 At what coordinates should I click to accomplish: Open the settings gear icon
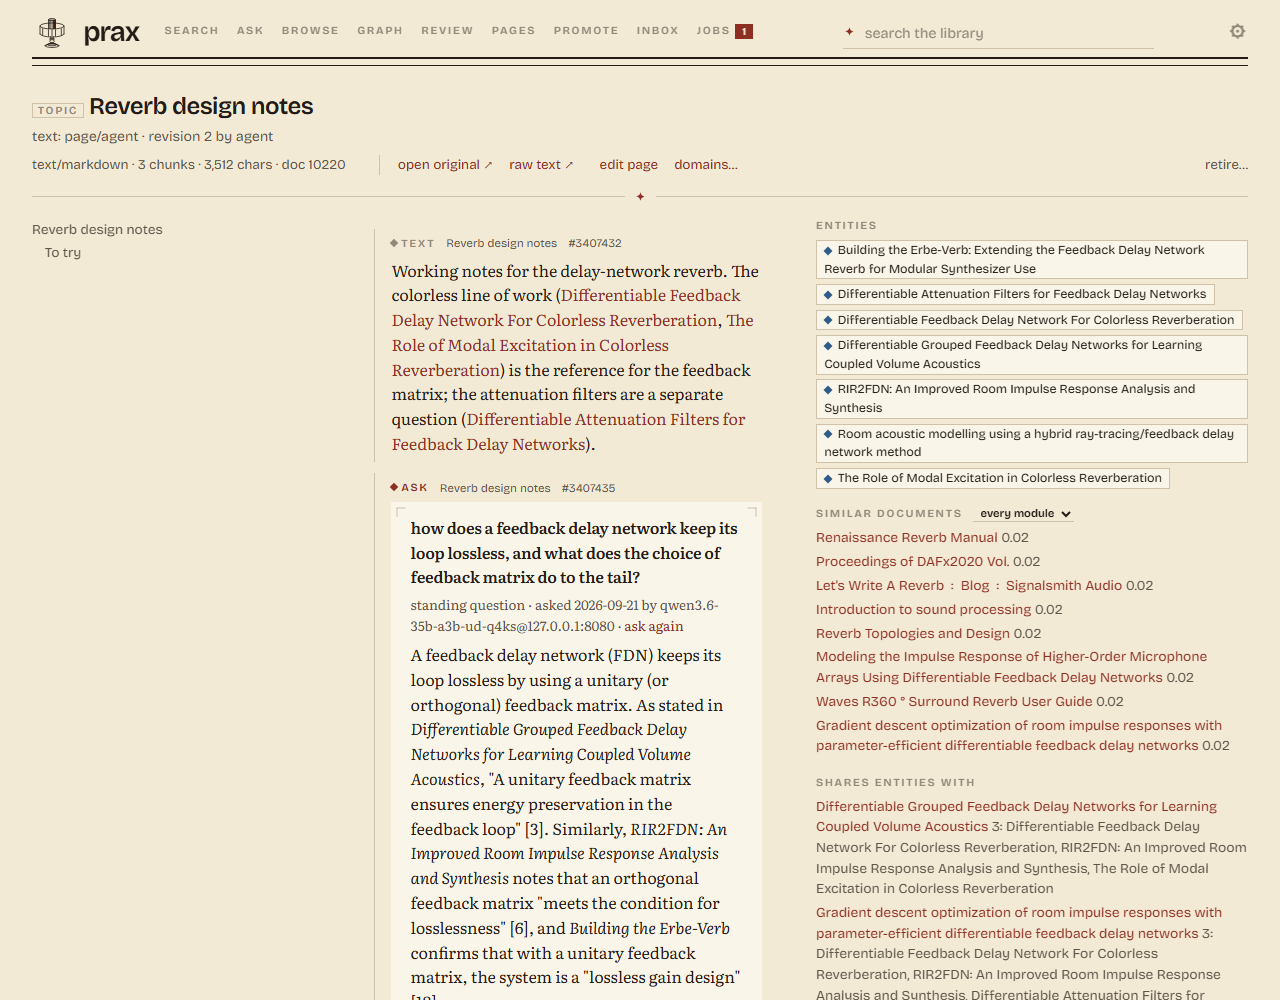tap(1237, 31)
